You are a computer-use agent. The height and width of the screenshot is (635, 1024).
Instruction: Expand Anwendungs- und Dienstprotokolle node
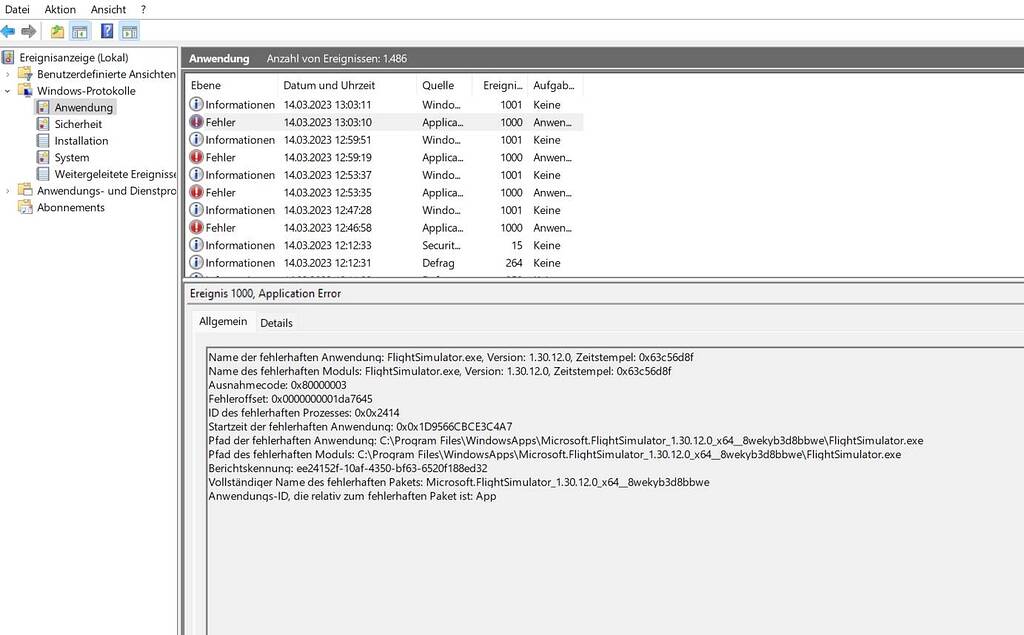(x=8, y=191)
